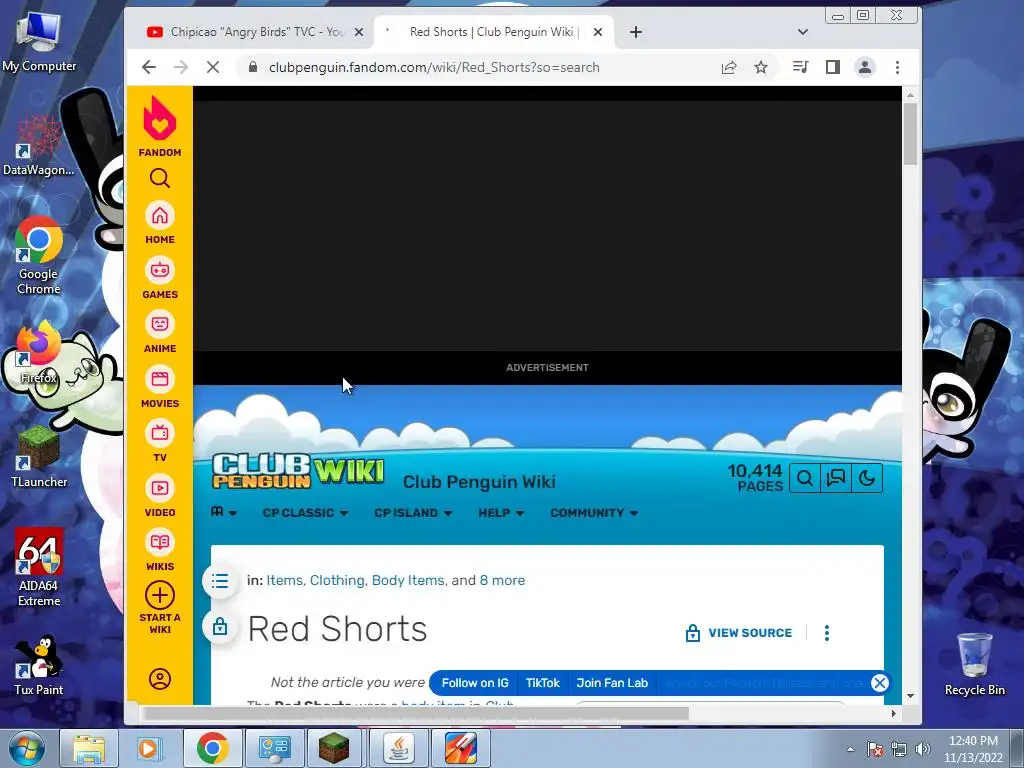Open the user profile icon in Fandom sidebar
1024x768 pixels.
pyautogui.click(x=160, y=679)
